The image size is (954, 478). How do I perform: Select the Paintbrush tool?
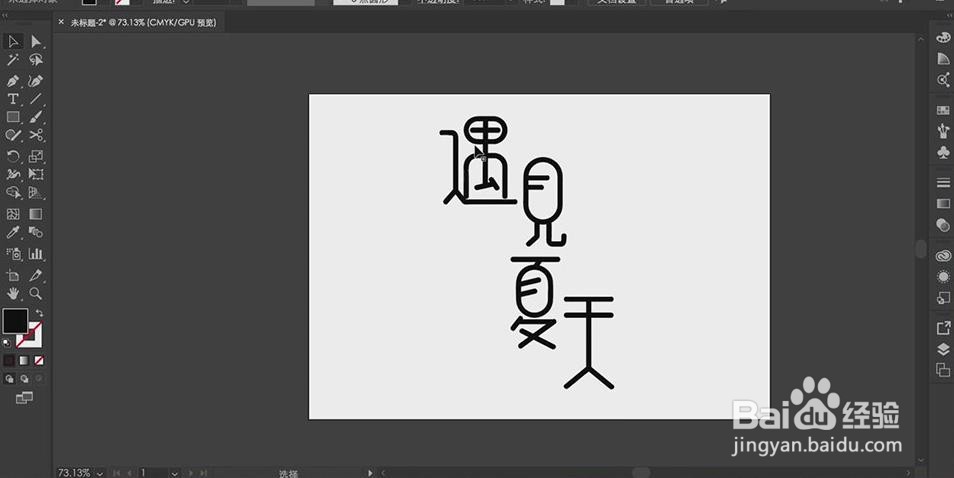[36, 117]
